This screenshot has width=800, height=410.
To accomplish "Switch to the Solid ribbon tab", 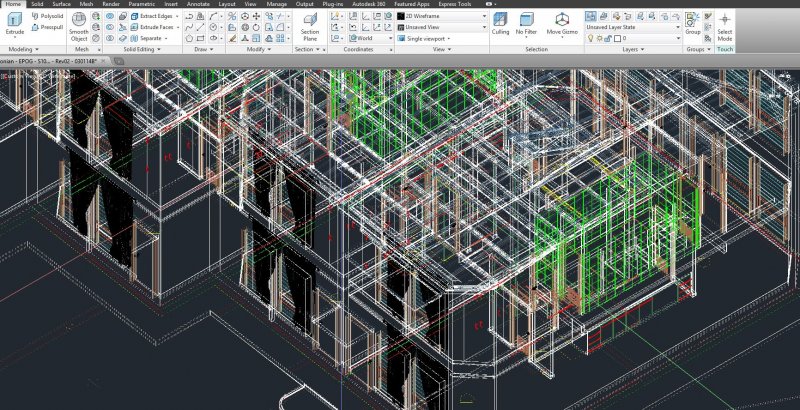I will click(x=37, y=4).
